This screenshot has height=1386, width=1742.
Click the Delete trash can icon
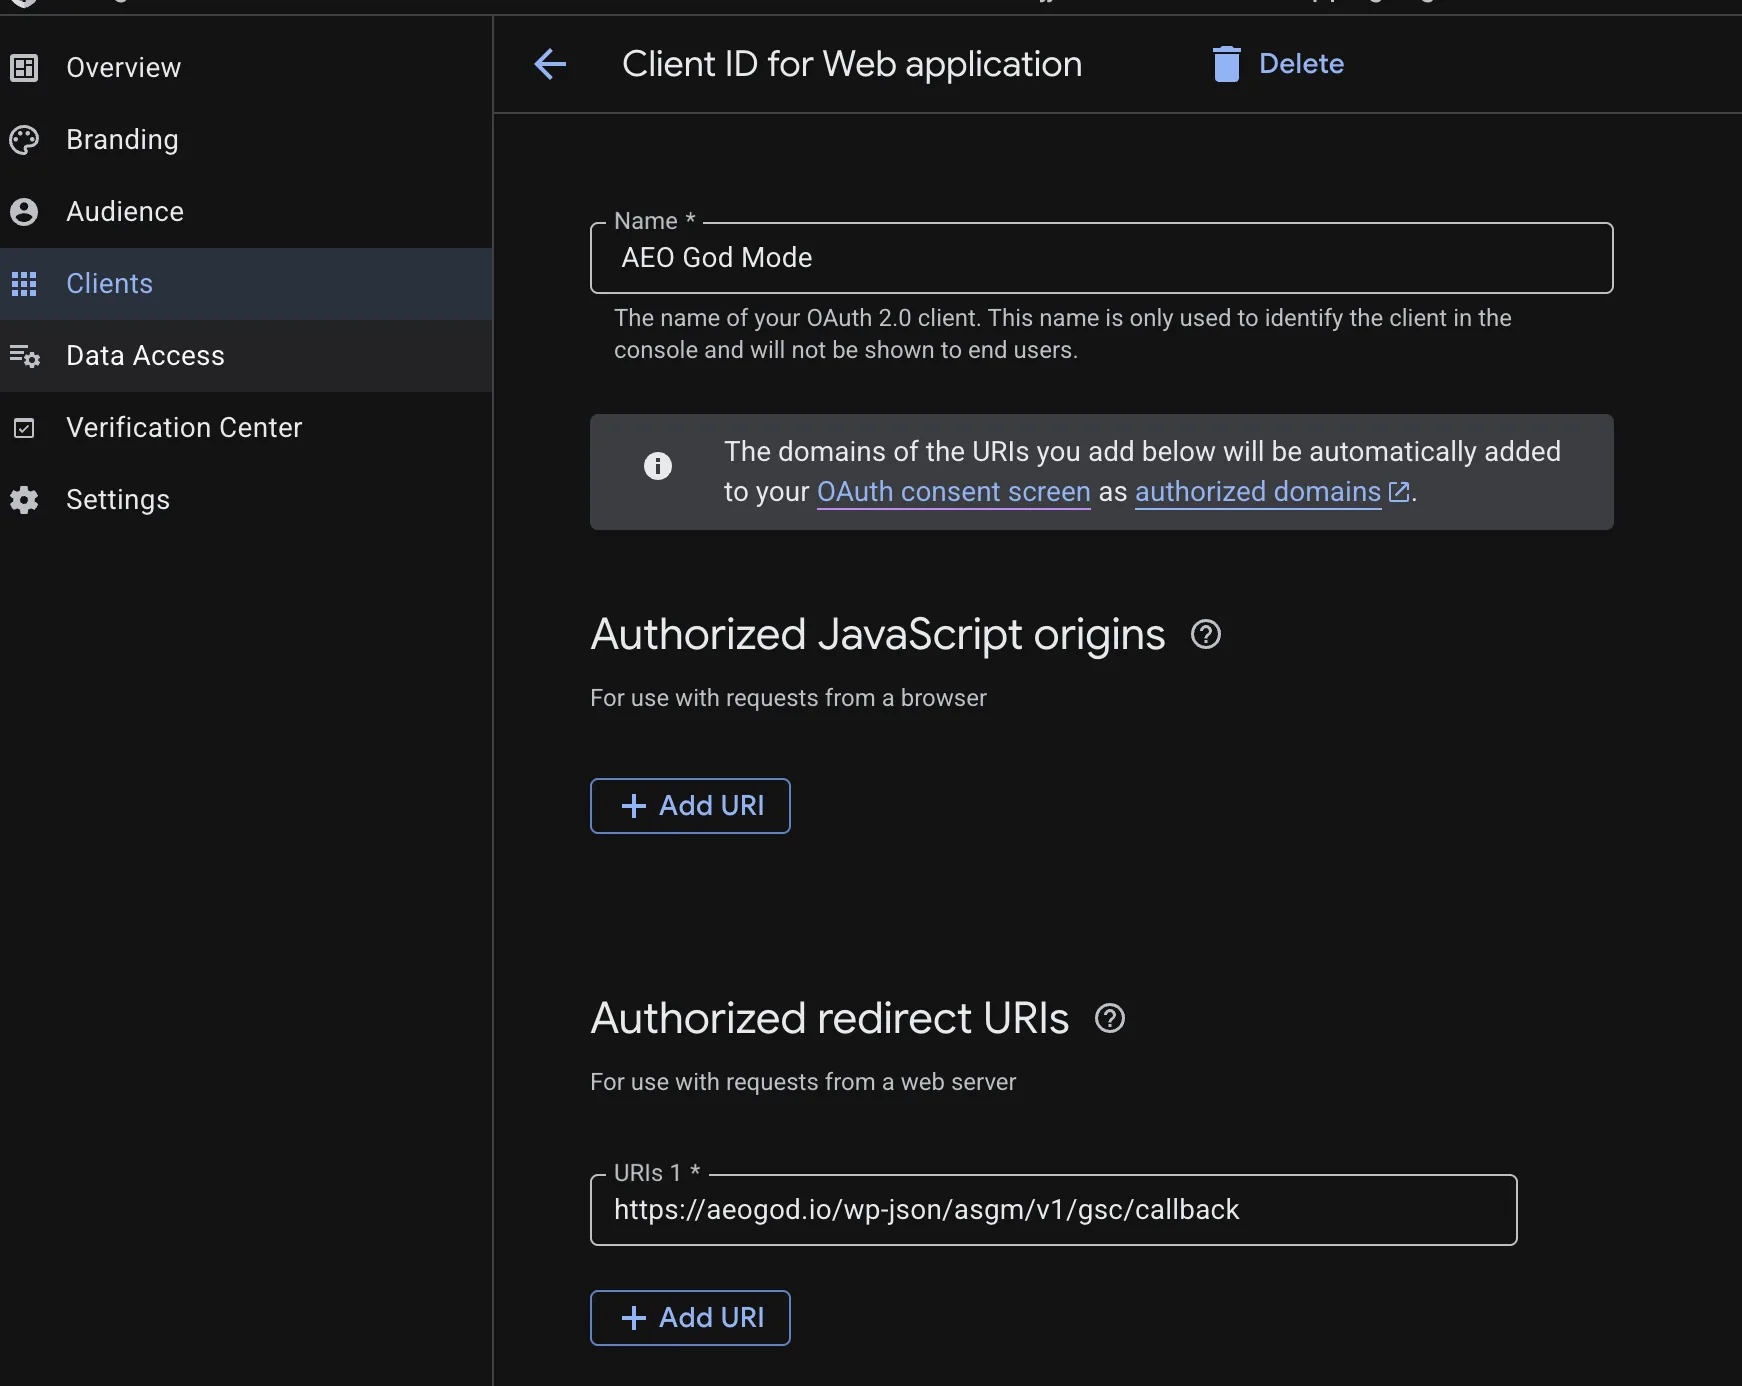point(1226,64)
